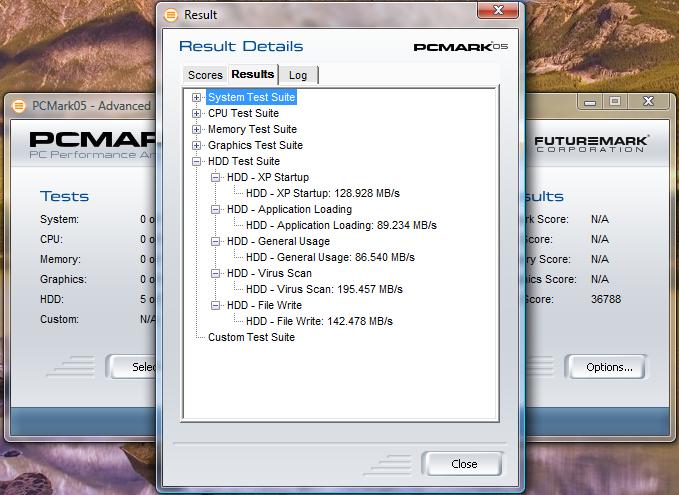The image size is (679, 495).
Task: Click the Futuremark Corporation logo
Action: (591, 144)
